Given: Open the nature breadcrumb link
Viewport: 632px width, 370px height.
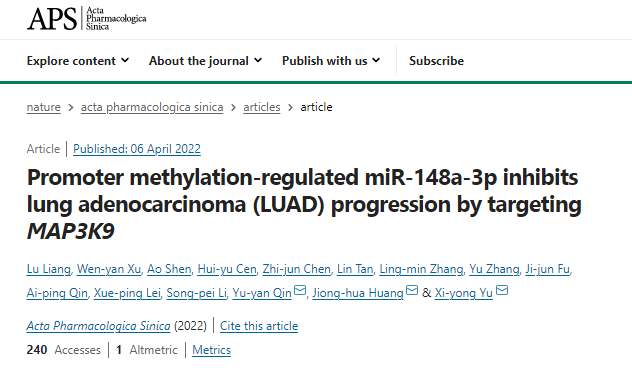Looking at the screenshot, I should click(x=44, y=107).
